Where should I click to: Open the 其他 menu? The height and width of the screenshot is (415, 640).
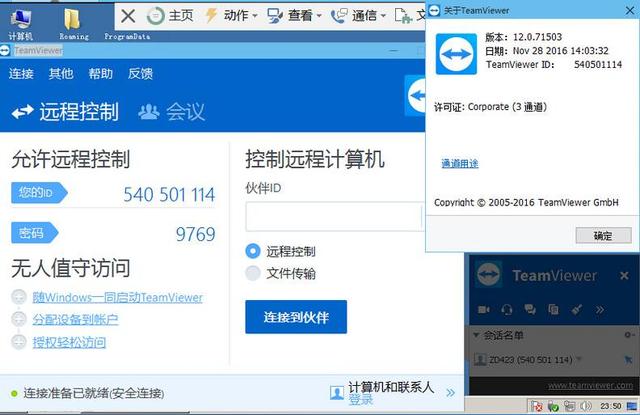click(x=61, y=74)
